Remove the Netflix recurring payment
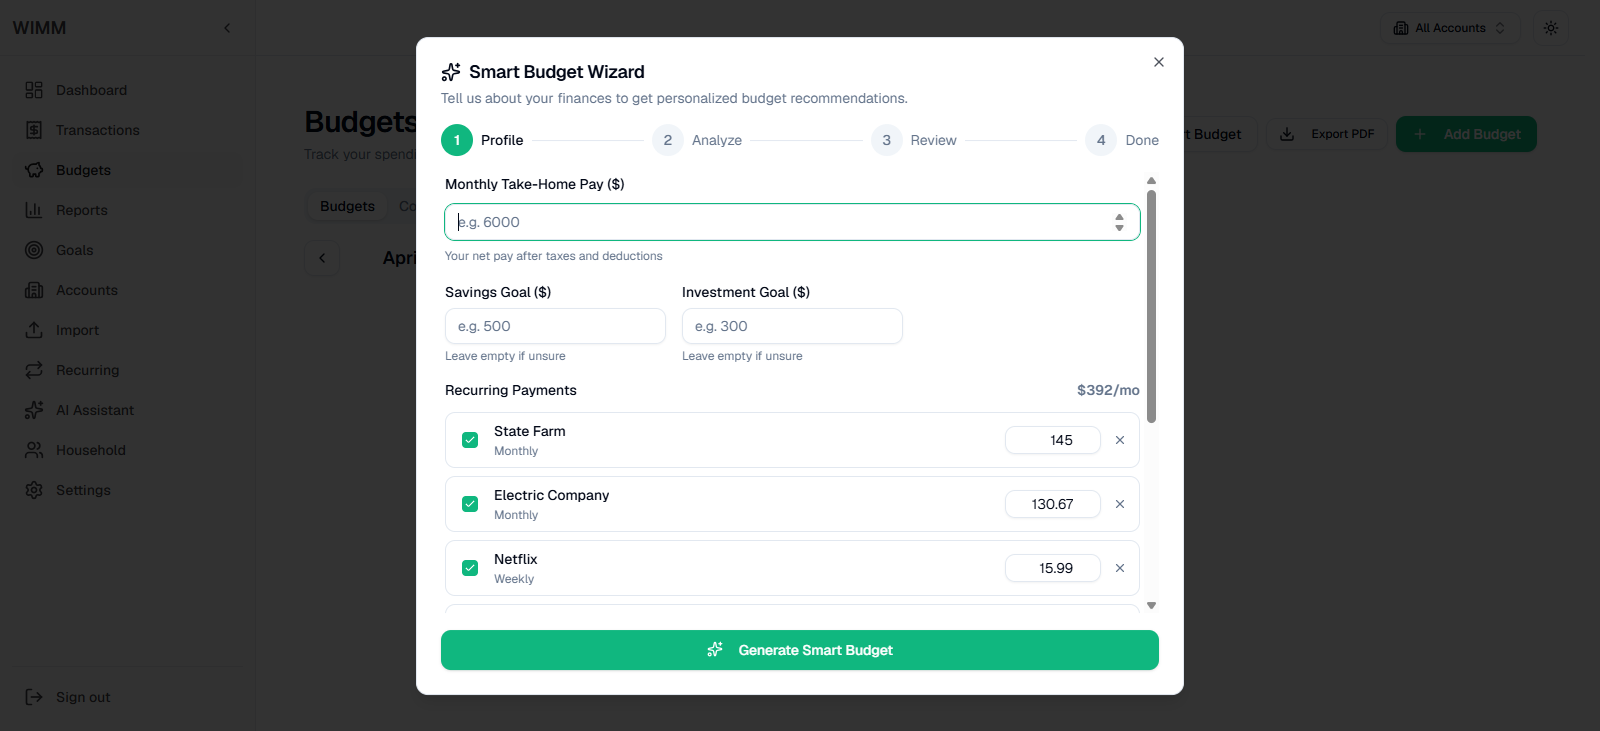Viewport: 1600px width, 731px height. coord(1120,568)
